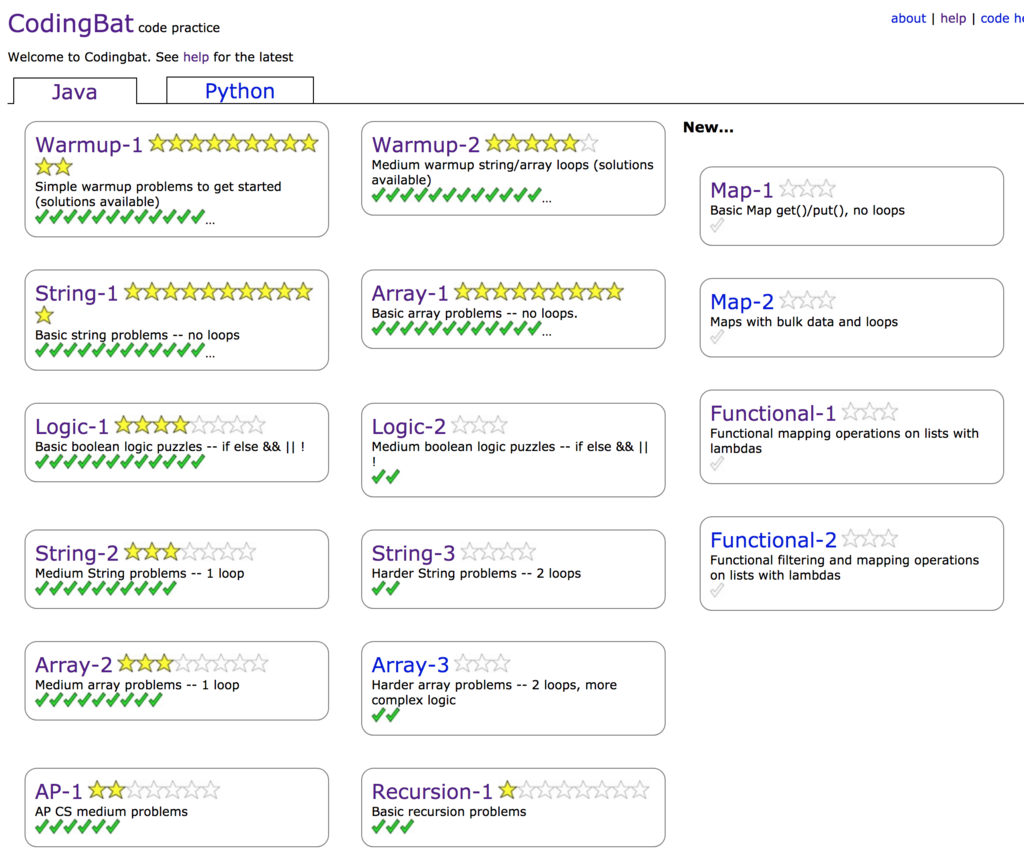Click the empty star rating beside Map-1
The image size is (1024, 851).
pyautogui.click(x=808, y=189)
